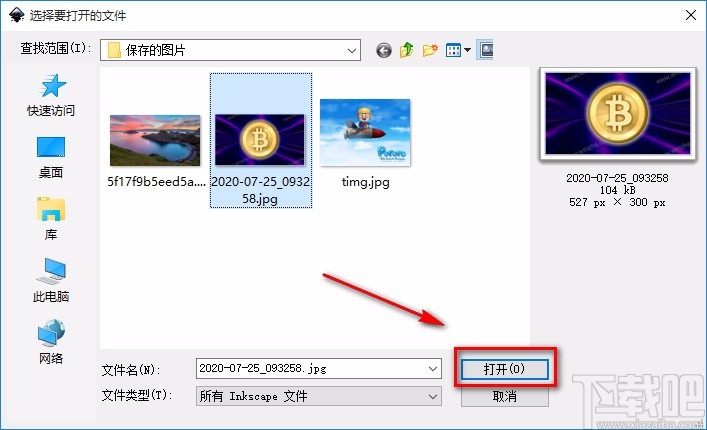Expand the file name history dropdown

click(x=432, y=369)
